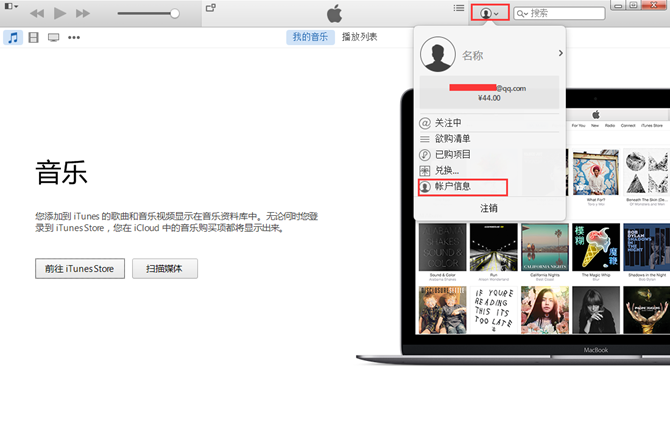Click the fast-forward next track button
Viewport: 670px width, 442px height.
tap(82, 14)
